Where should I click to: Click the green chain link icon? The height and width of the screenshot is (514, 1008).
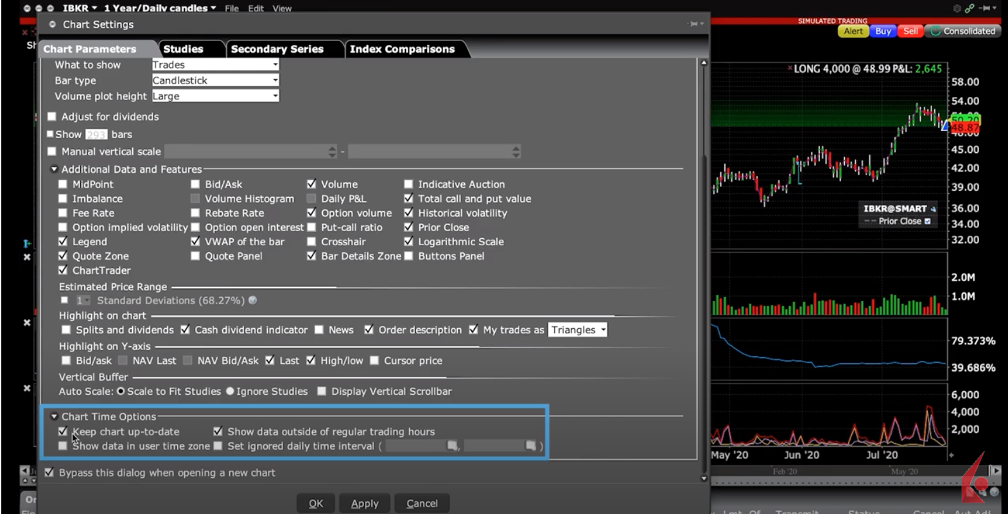click(x=969, y=8)
